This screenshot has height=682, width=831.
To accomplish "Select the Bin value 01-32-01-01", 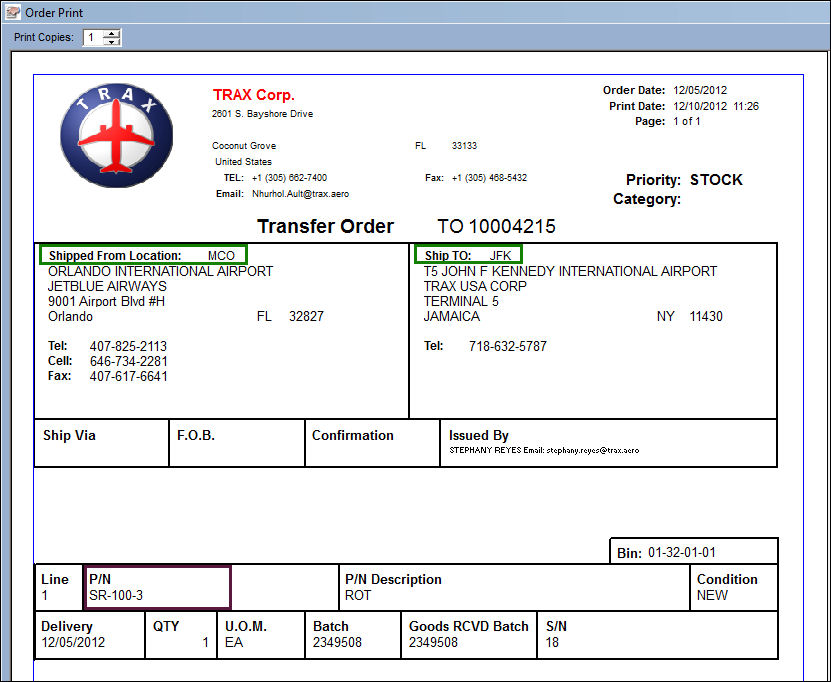I will pyautogui.click(x=682, y=553).
